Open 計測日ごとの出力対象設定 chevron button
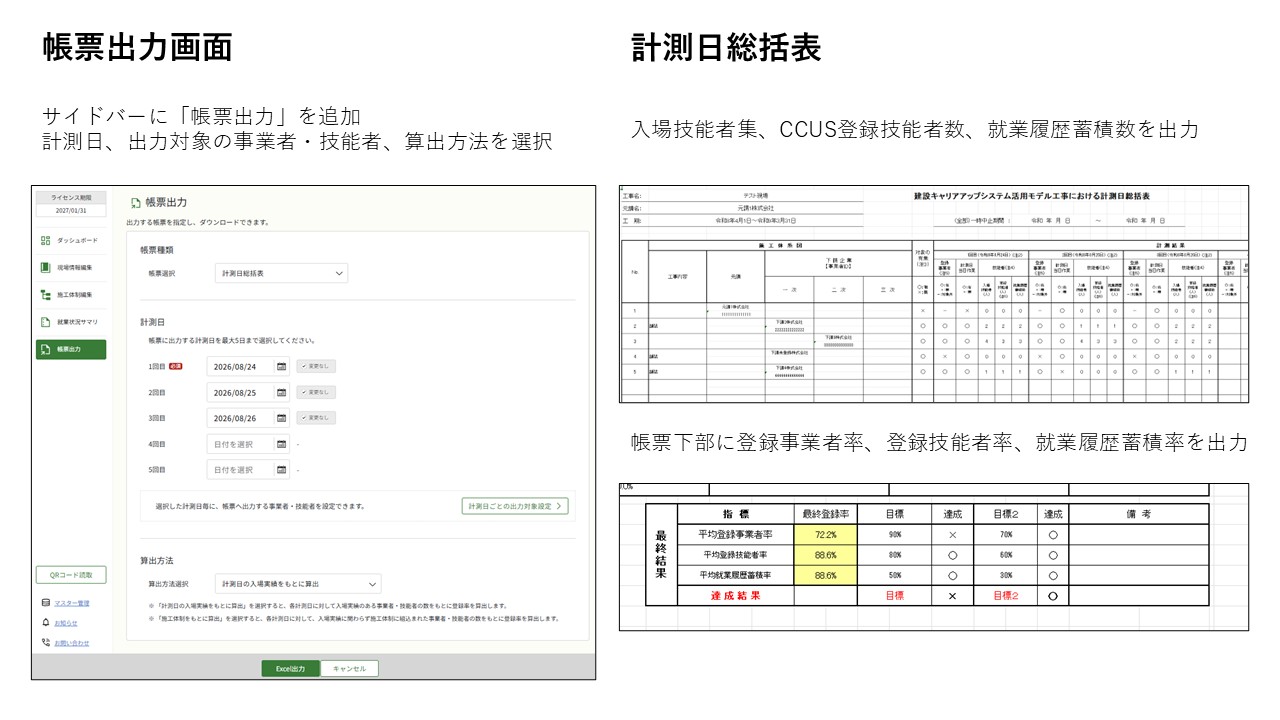 coord(515,506)
